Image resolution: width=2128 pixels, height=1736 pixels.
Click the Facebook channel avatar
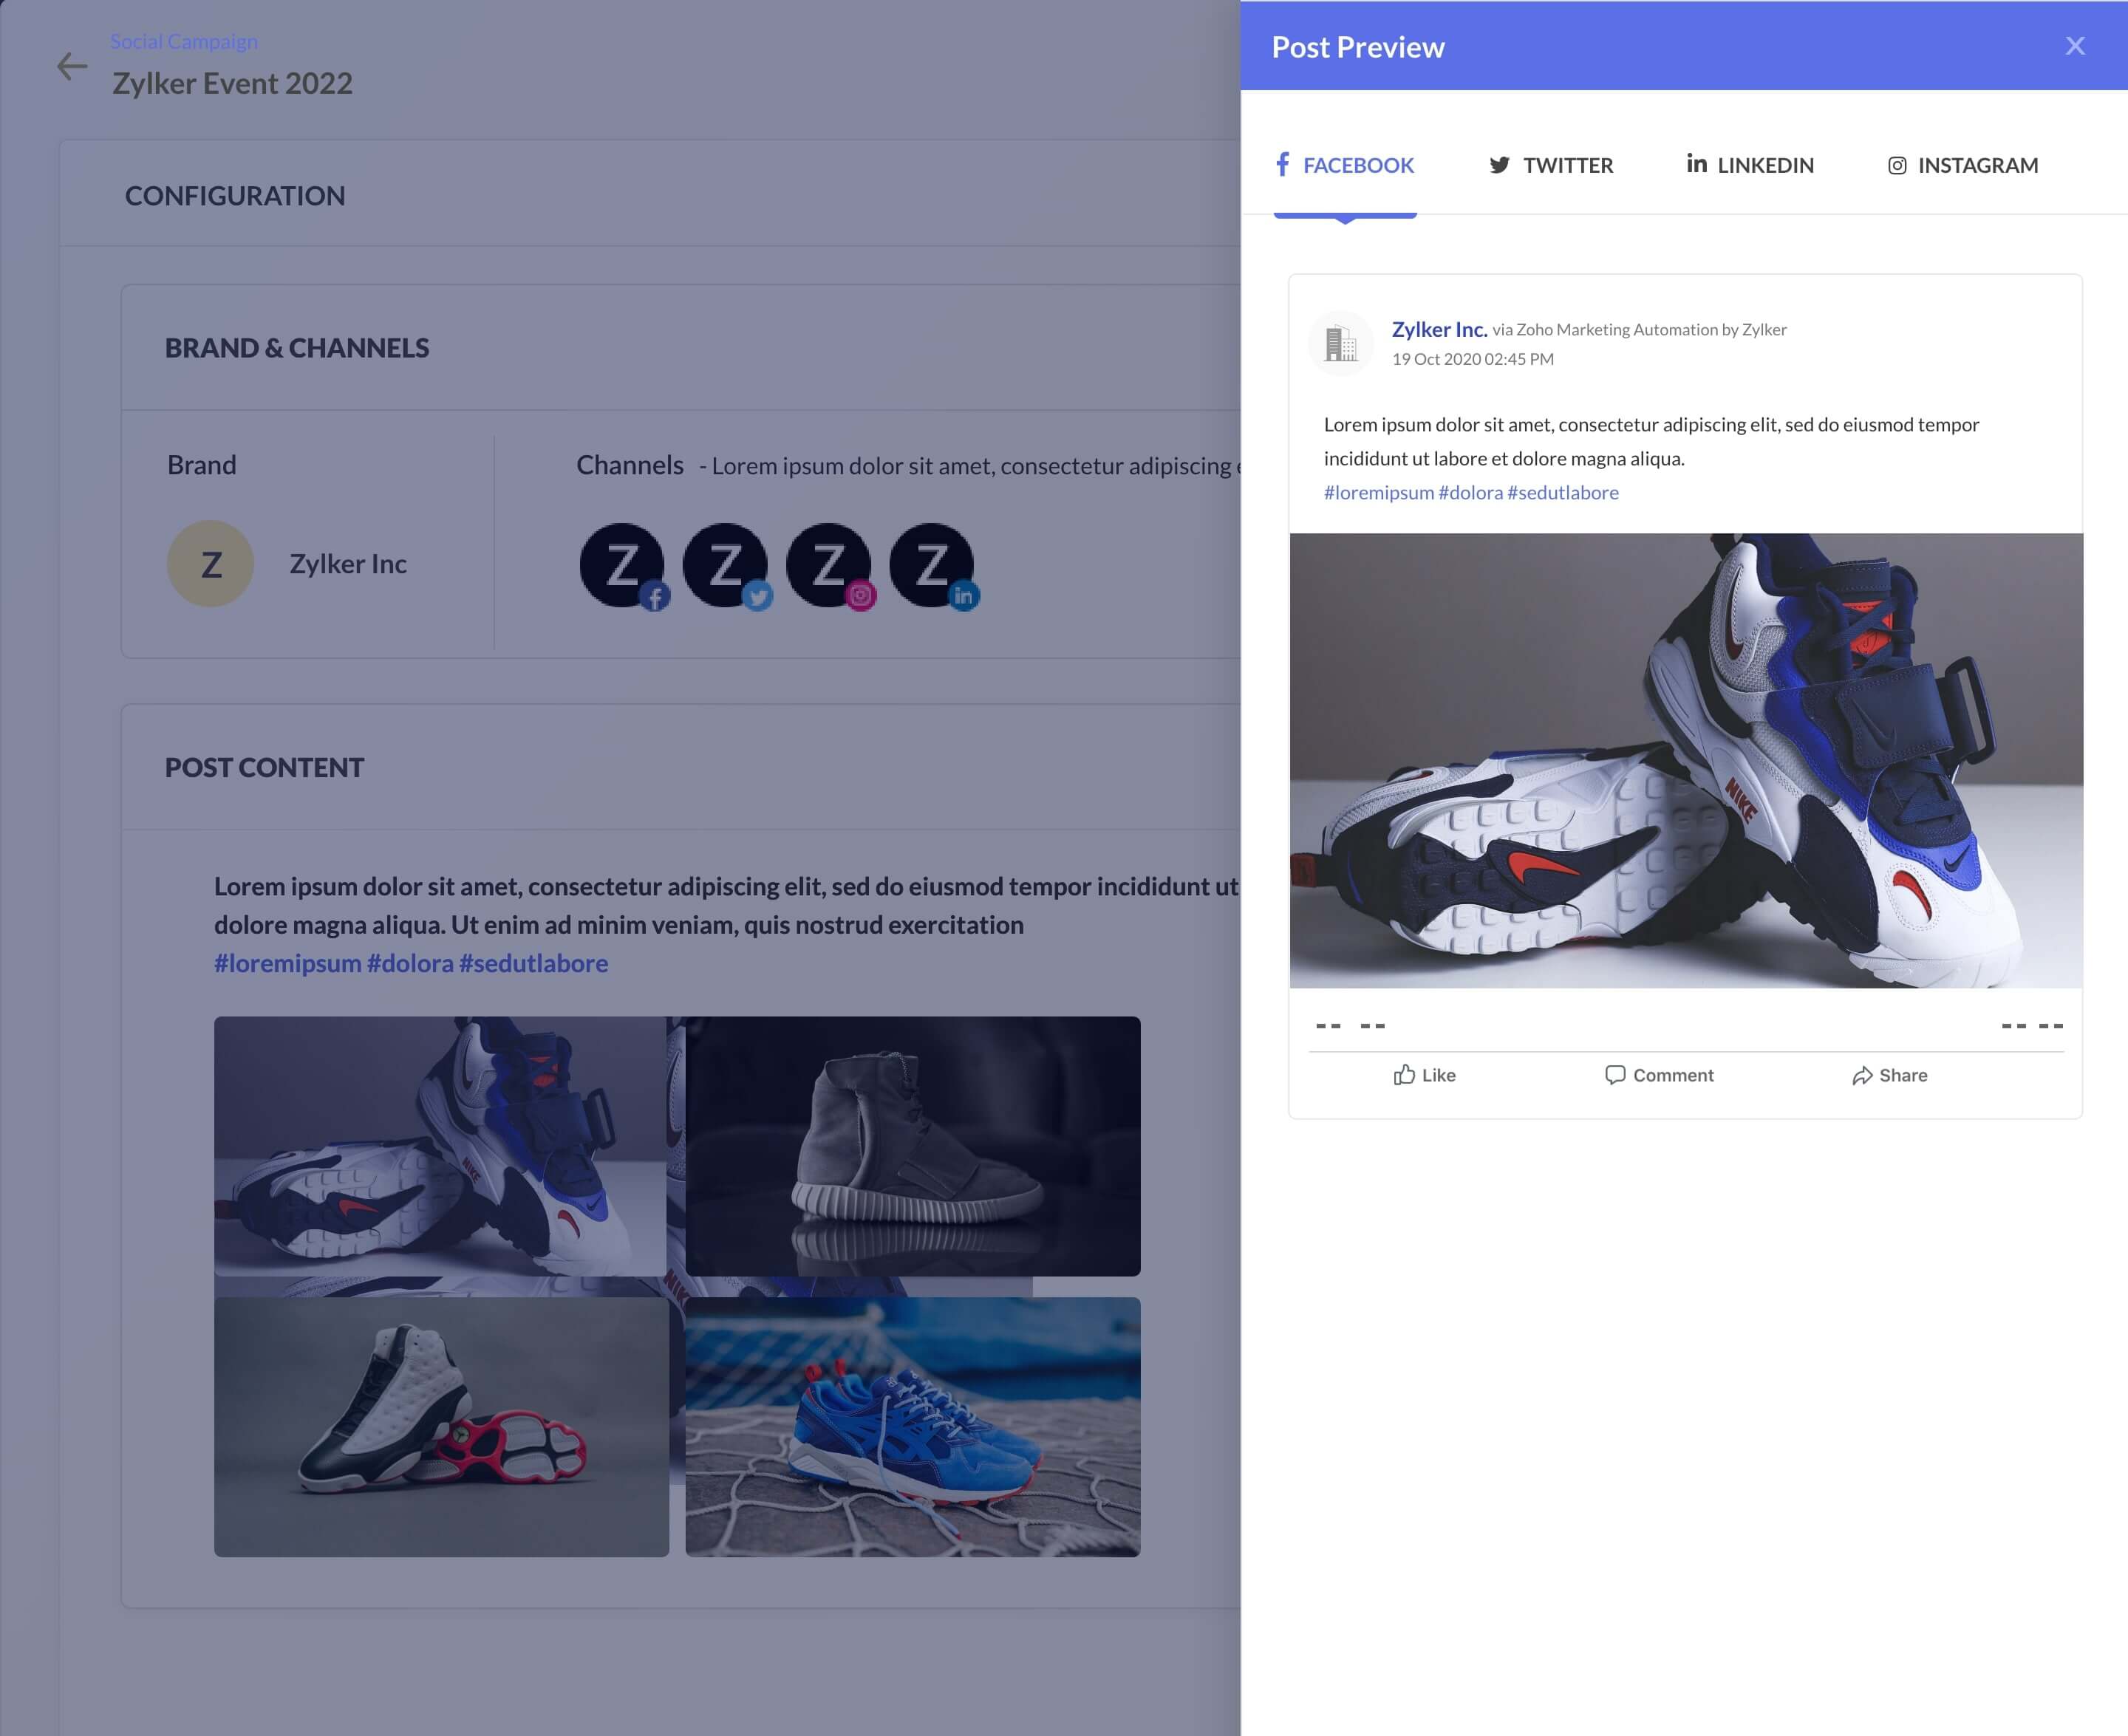click(623, 565)
